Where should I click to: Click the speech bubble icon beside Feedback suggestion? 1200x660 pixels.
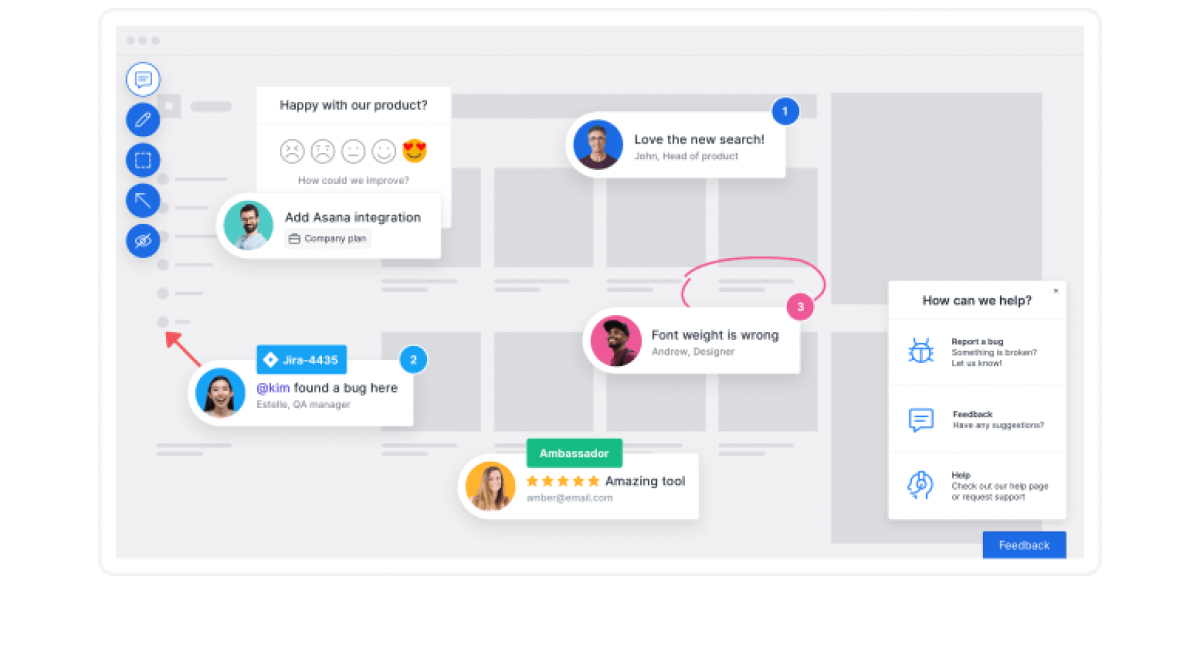click(920, 420)
